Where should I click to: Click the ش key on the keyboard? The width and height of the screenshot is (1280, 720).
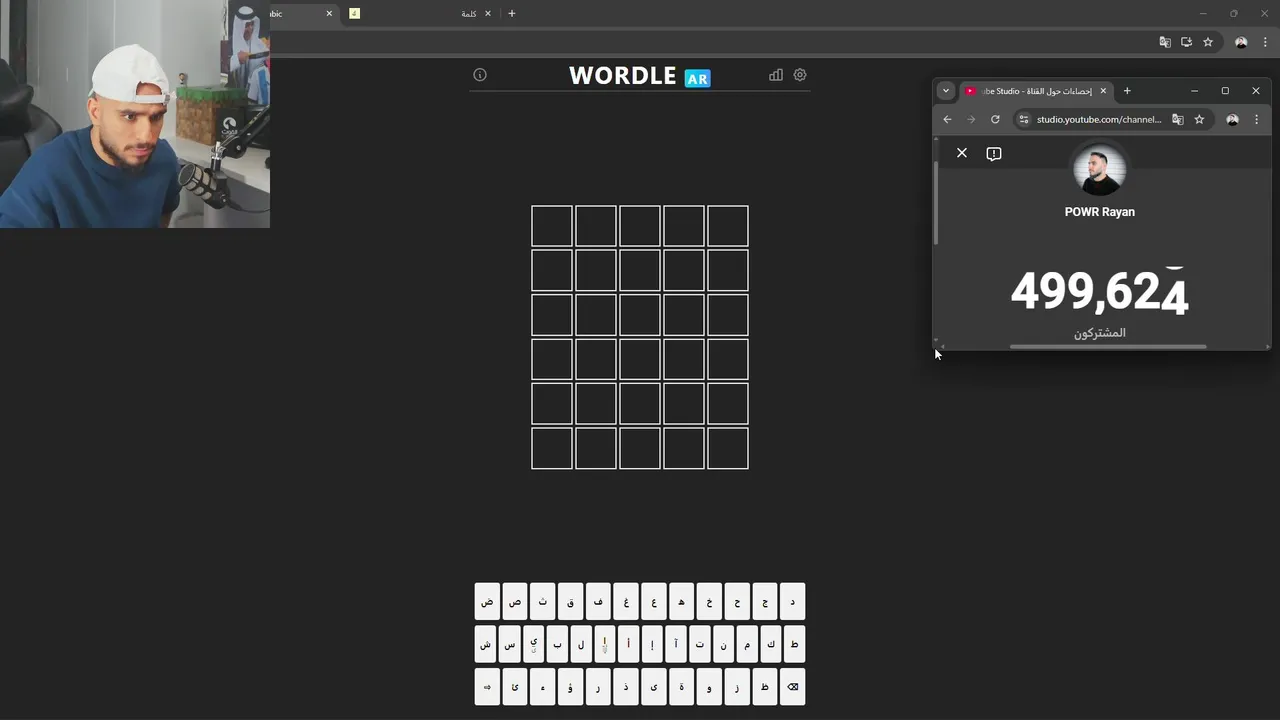486,644
